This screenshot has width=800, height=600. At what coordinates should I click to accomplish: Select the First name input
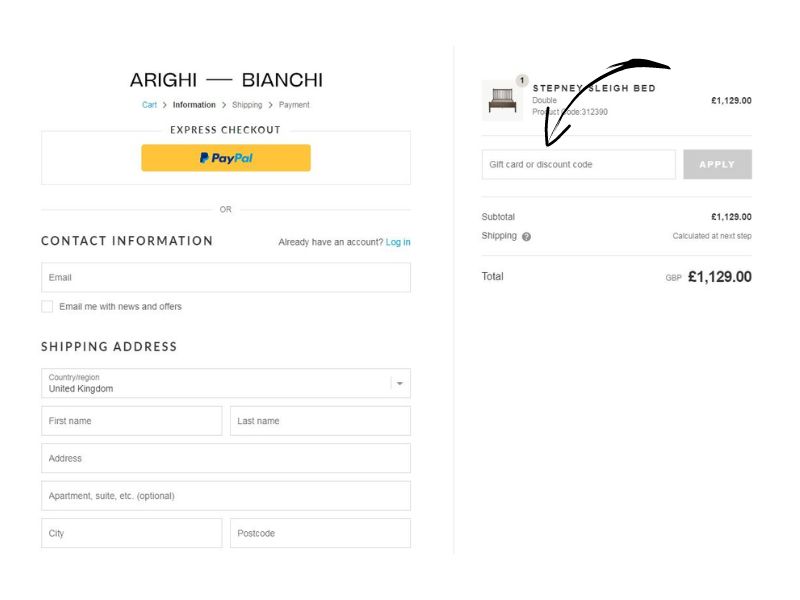tap(131, 421)
